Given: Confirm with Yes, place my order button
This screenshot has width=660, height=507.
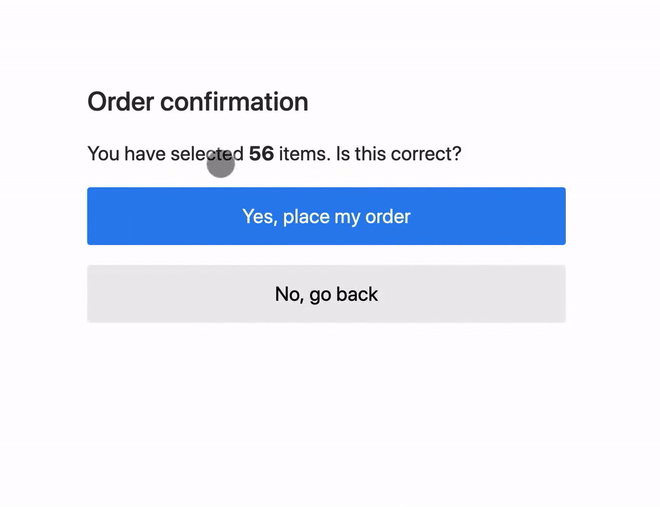Looking at the screenshot, I should [326, 216].
